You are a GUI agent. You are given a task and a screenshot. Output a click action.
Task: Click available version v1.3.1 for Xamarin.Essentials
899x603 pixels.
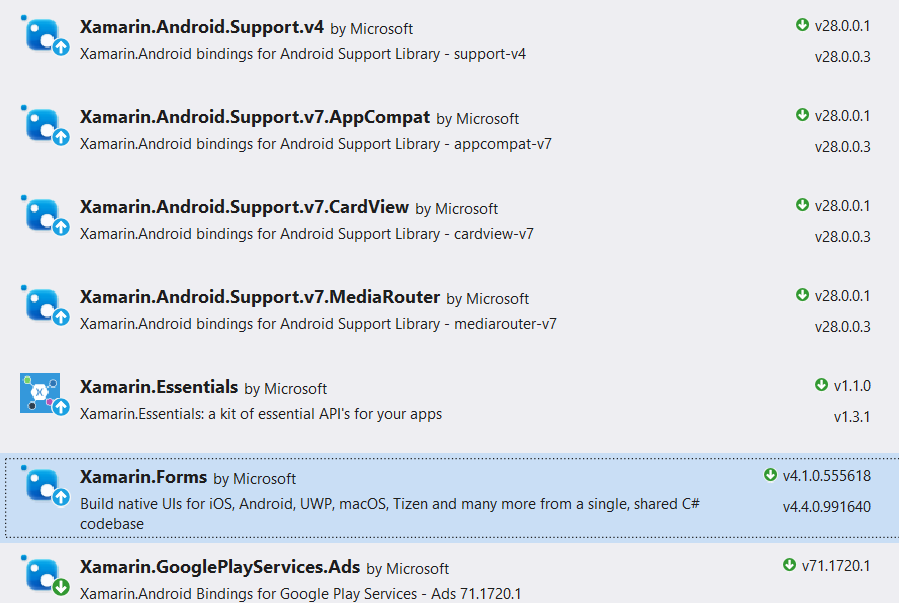tap(852, 416)
